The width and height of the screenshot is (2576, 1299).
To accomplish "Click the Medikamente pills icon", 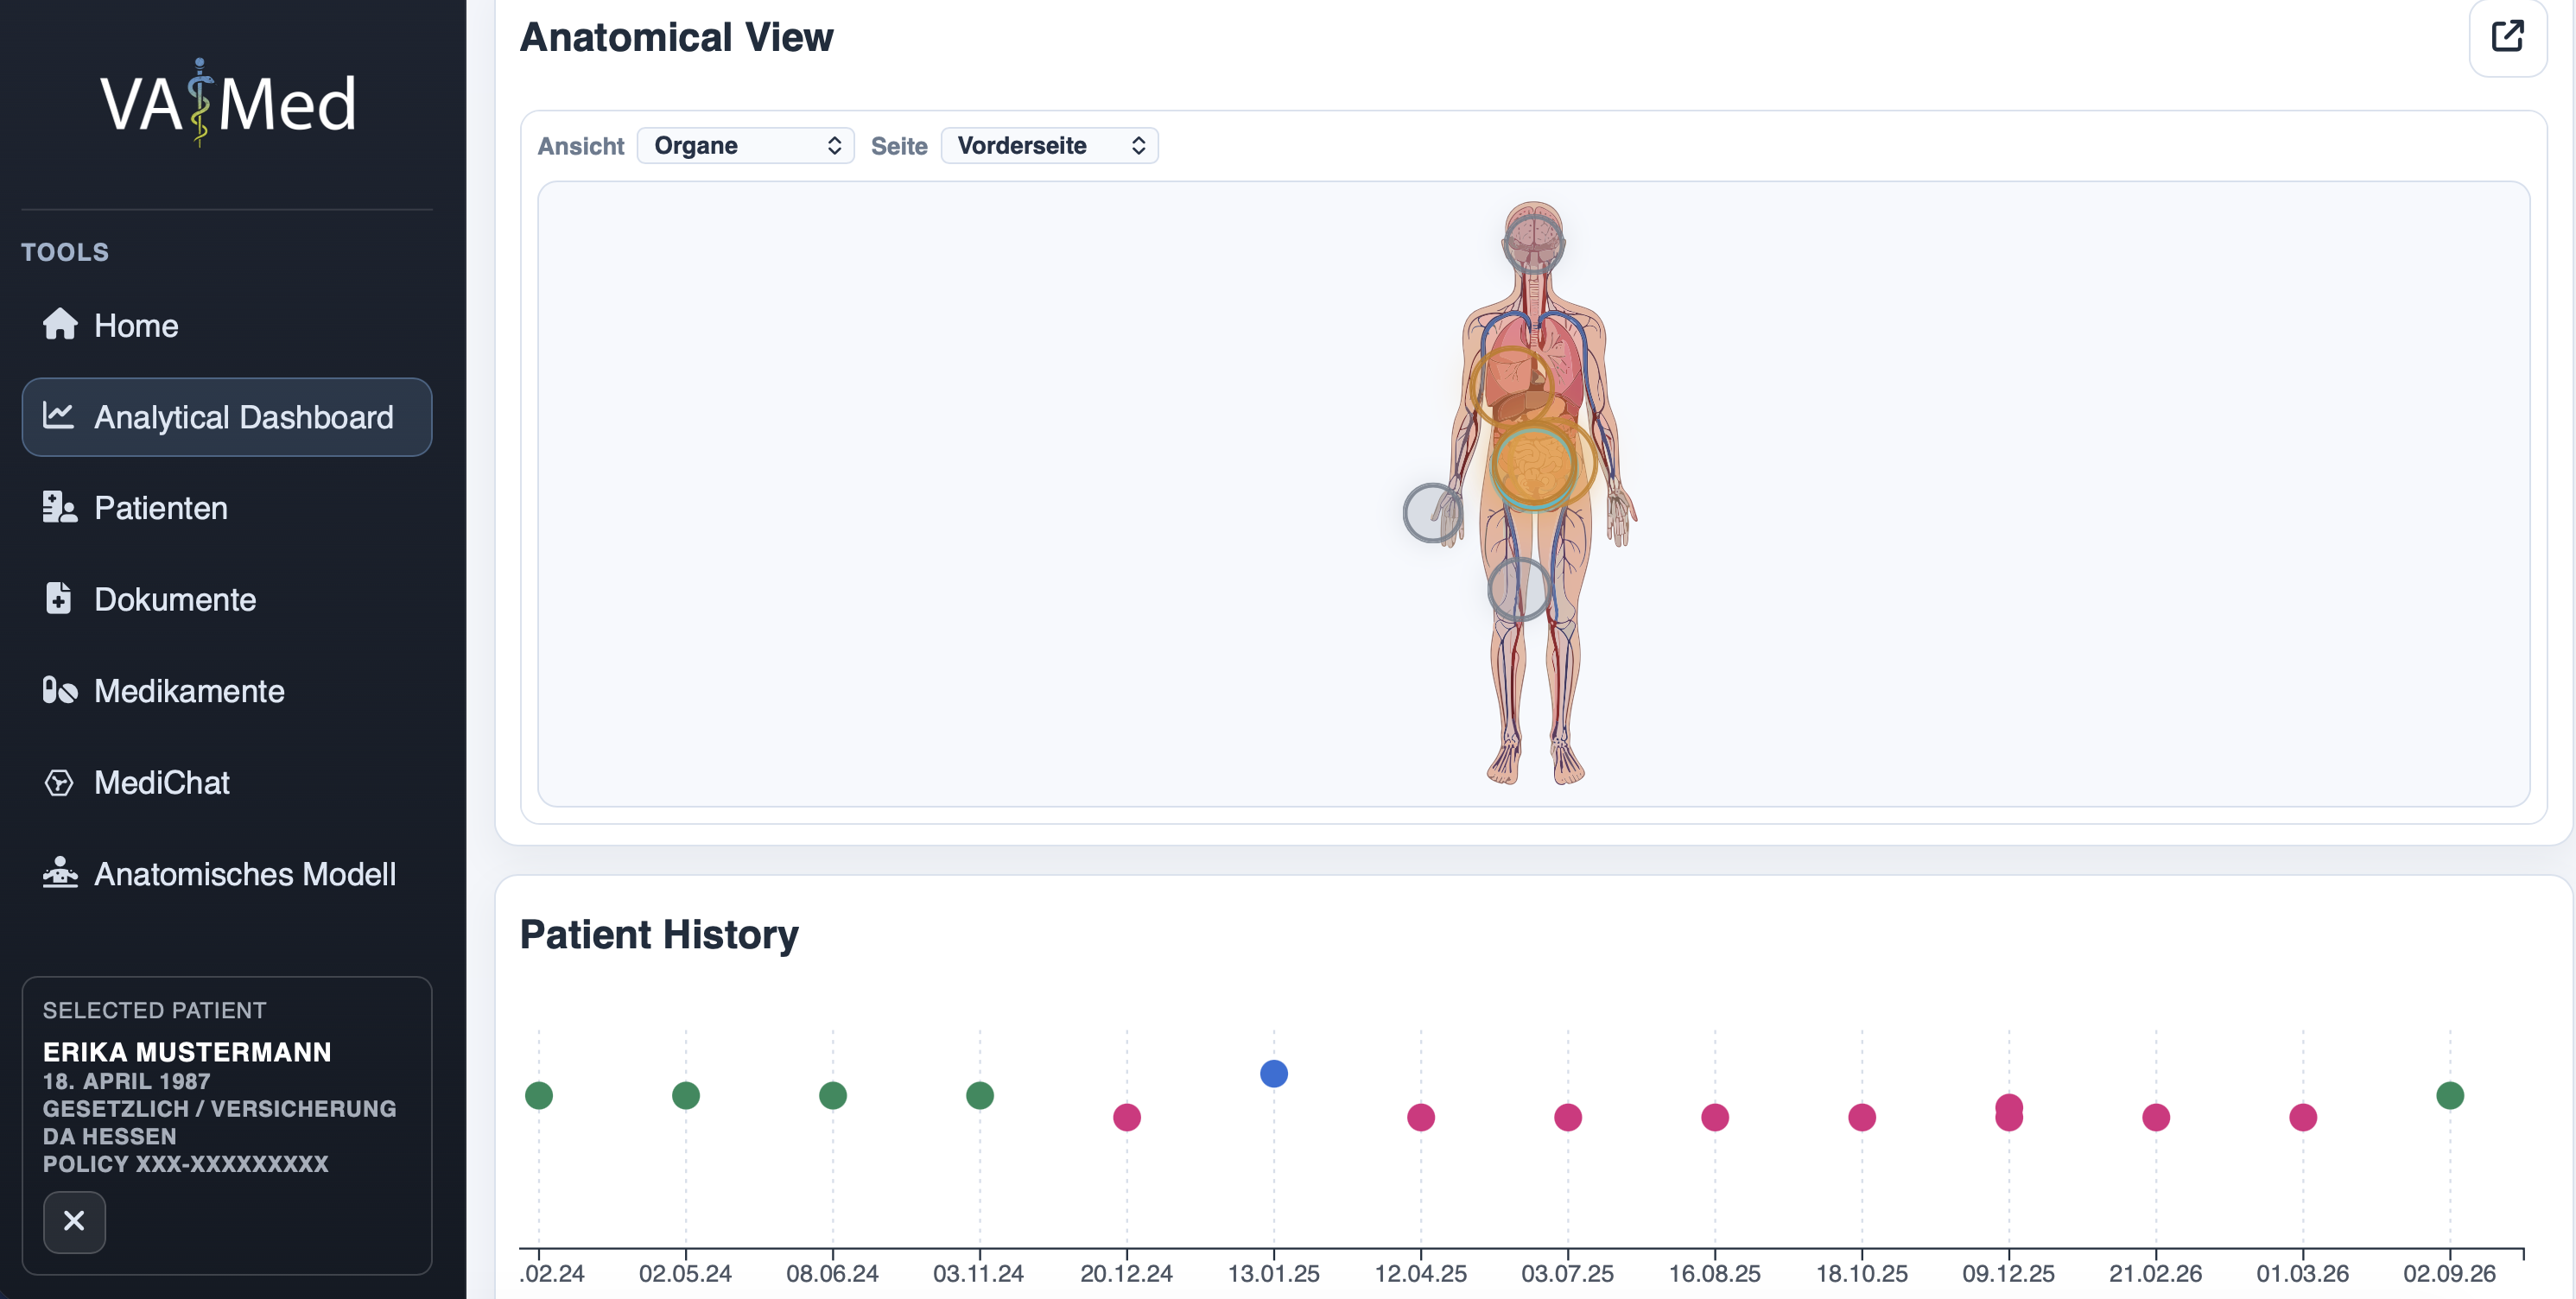I will coord(60,690).
